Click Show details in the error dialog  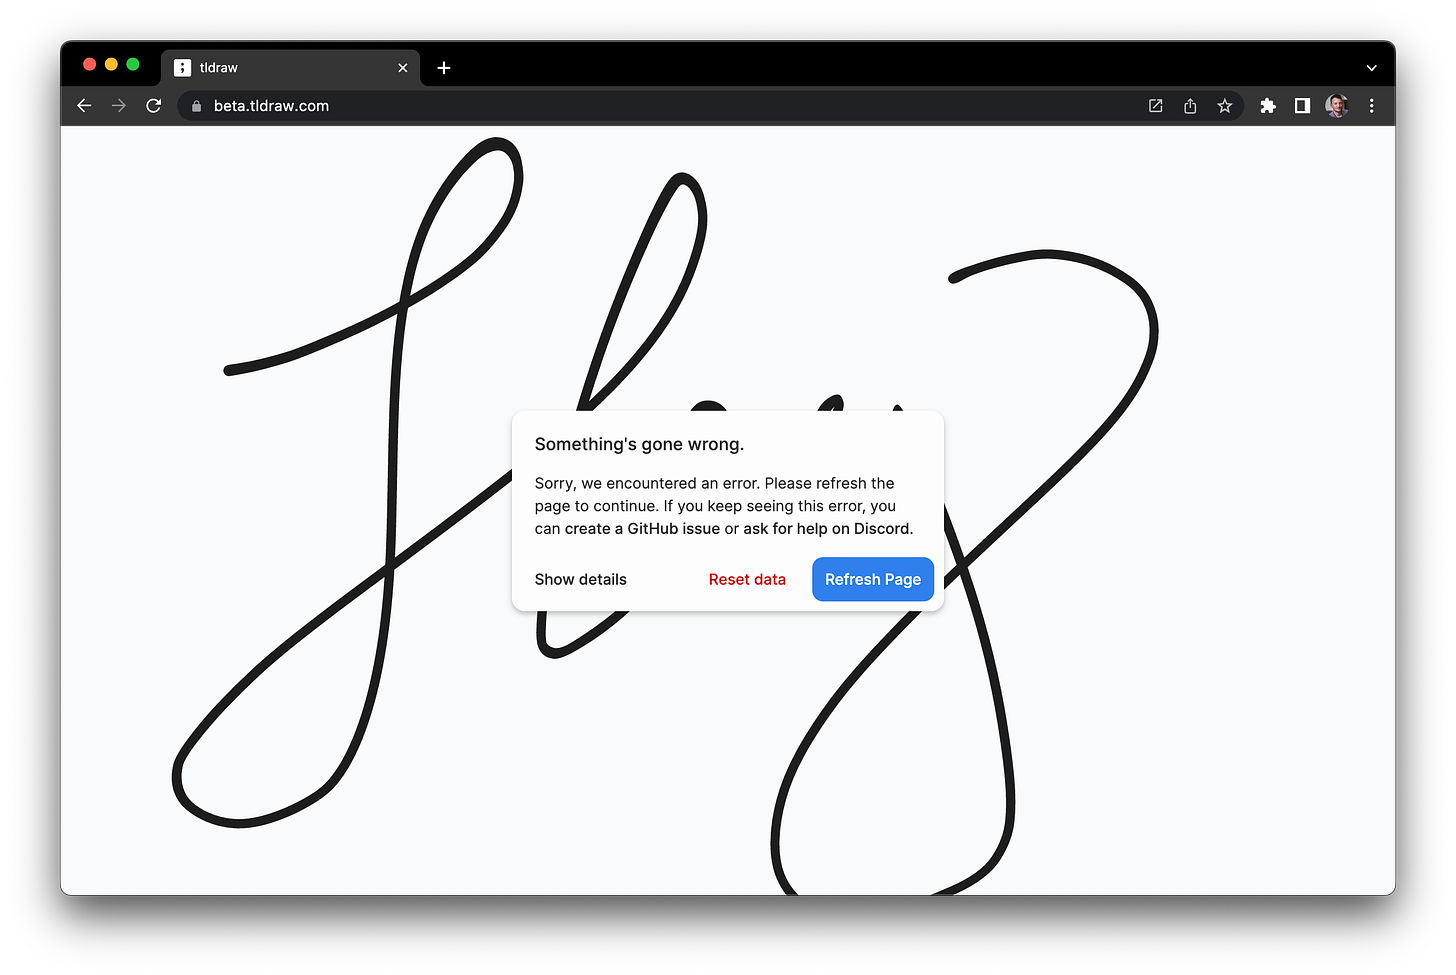pos(581,579)
